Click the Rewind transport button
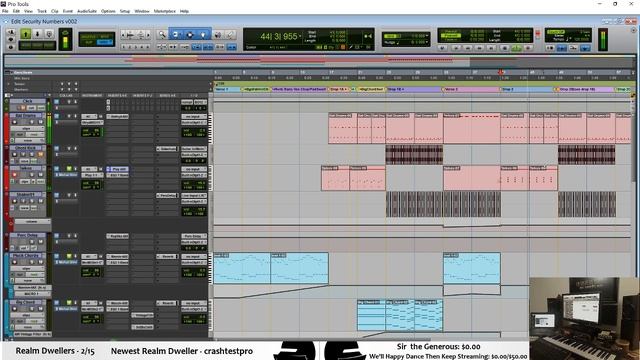This screenshot has height=360, width=640. point(467,48)
